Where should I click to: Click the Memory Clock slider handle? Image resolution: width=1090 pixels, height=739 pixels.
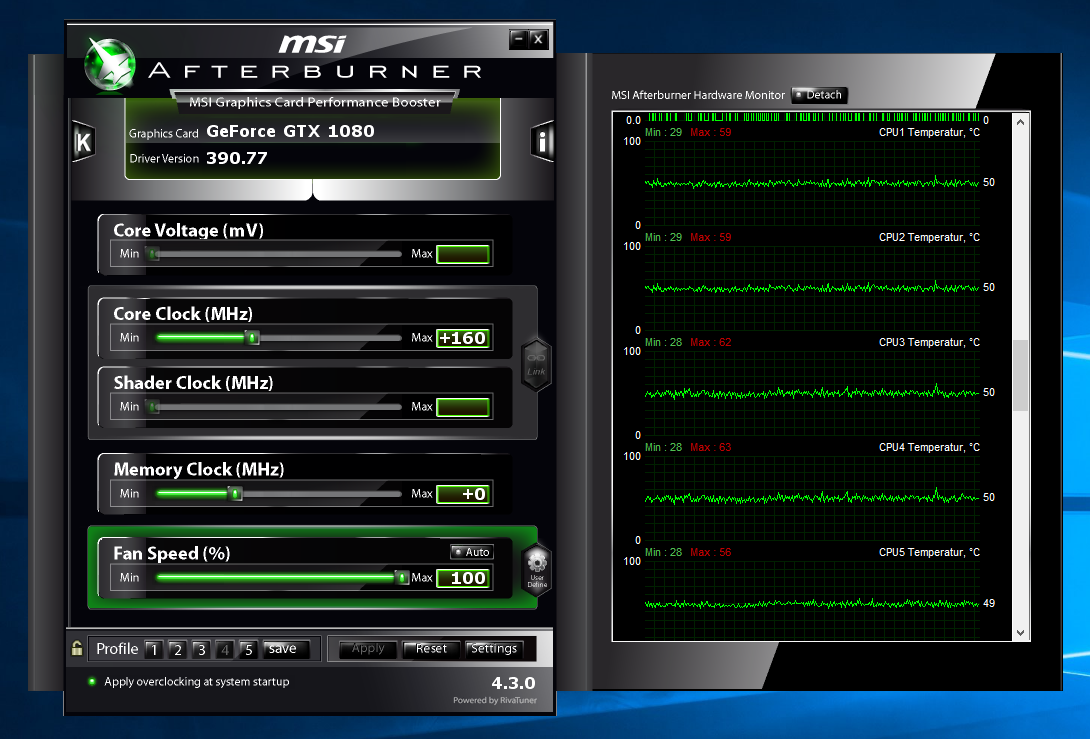[x=236, y=494]
